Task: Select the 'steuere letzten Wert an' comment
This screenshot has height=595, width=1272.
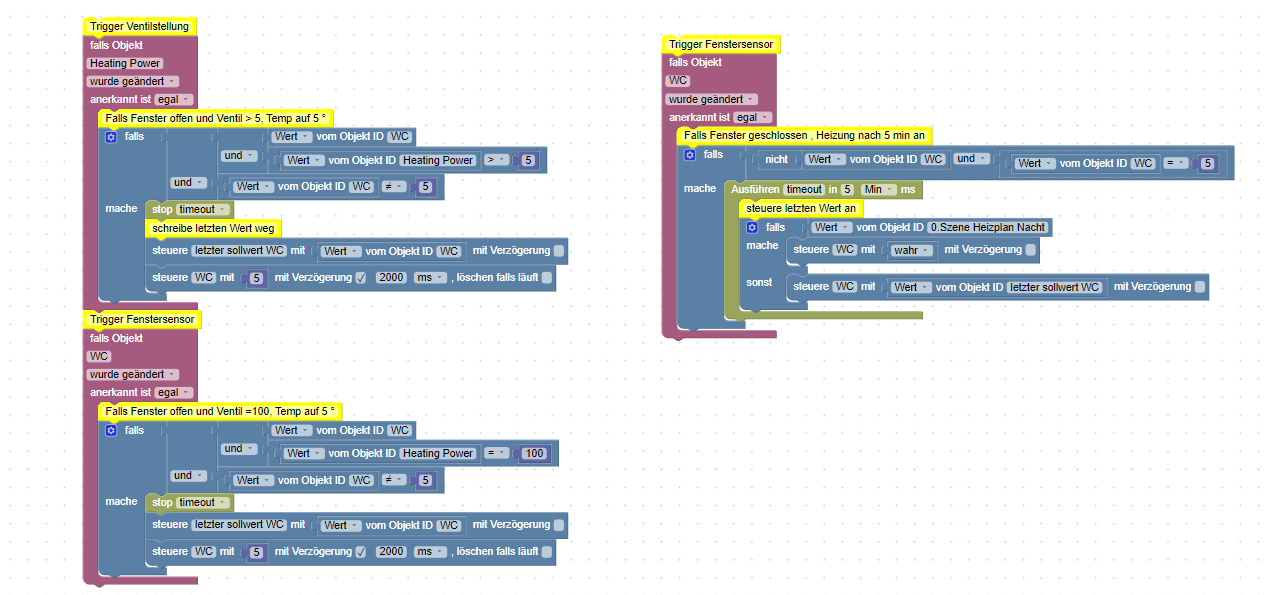Action: [802, 208]
